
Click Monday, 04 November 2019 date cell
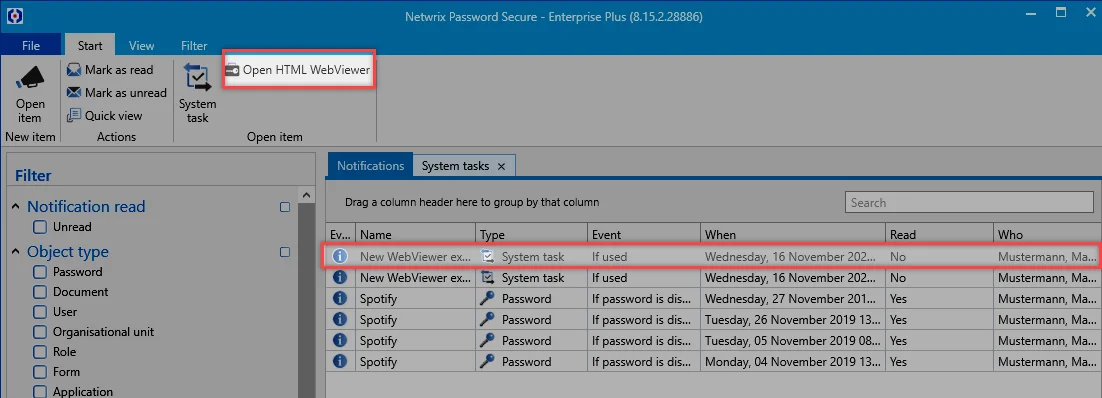[793, 362]
